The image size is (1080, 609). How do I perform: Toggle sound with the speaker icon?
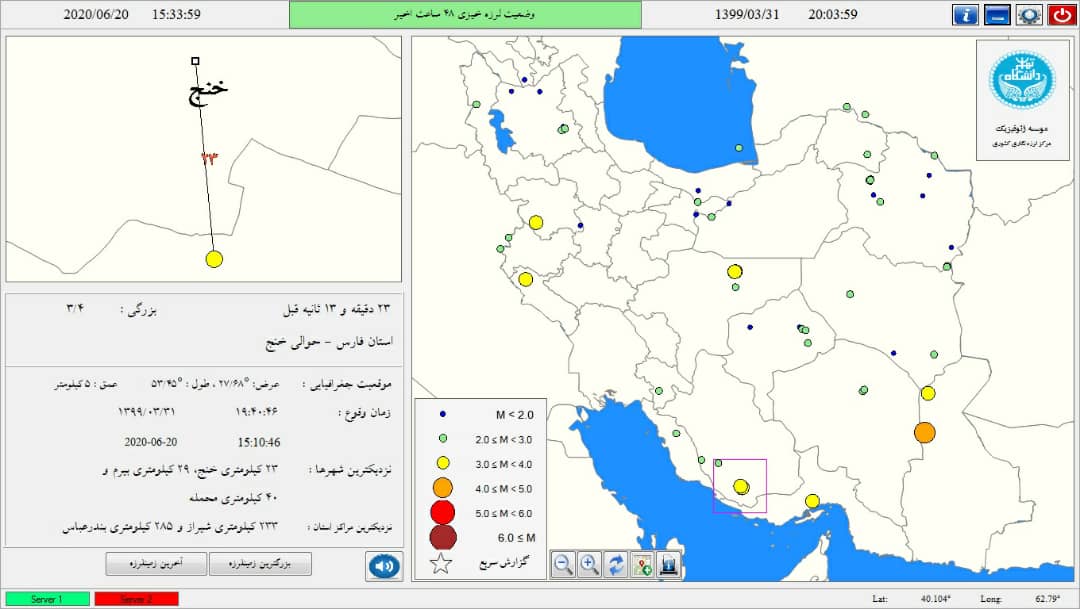(x=384, y=566)
